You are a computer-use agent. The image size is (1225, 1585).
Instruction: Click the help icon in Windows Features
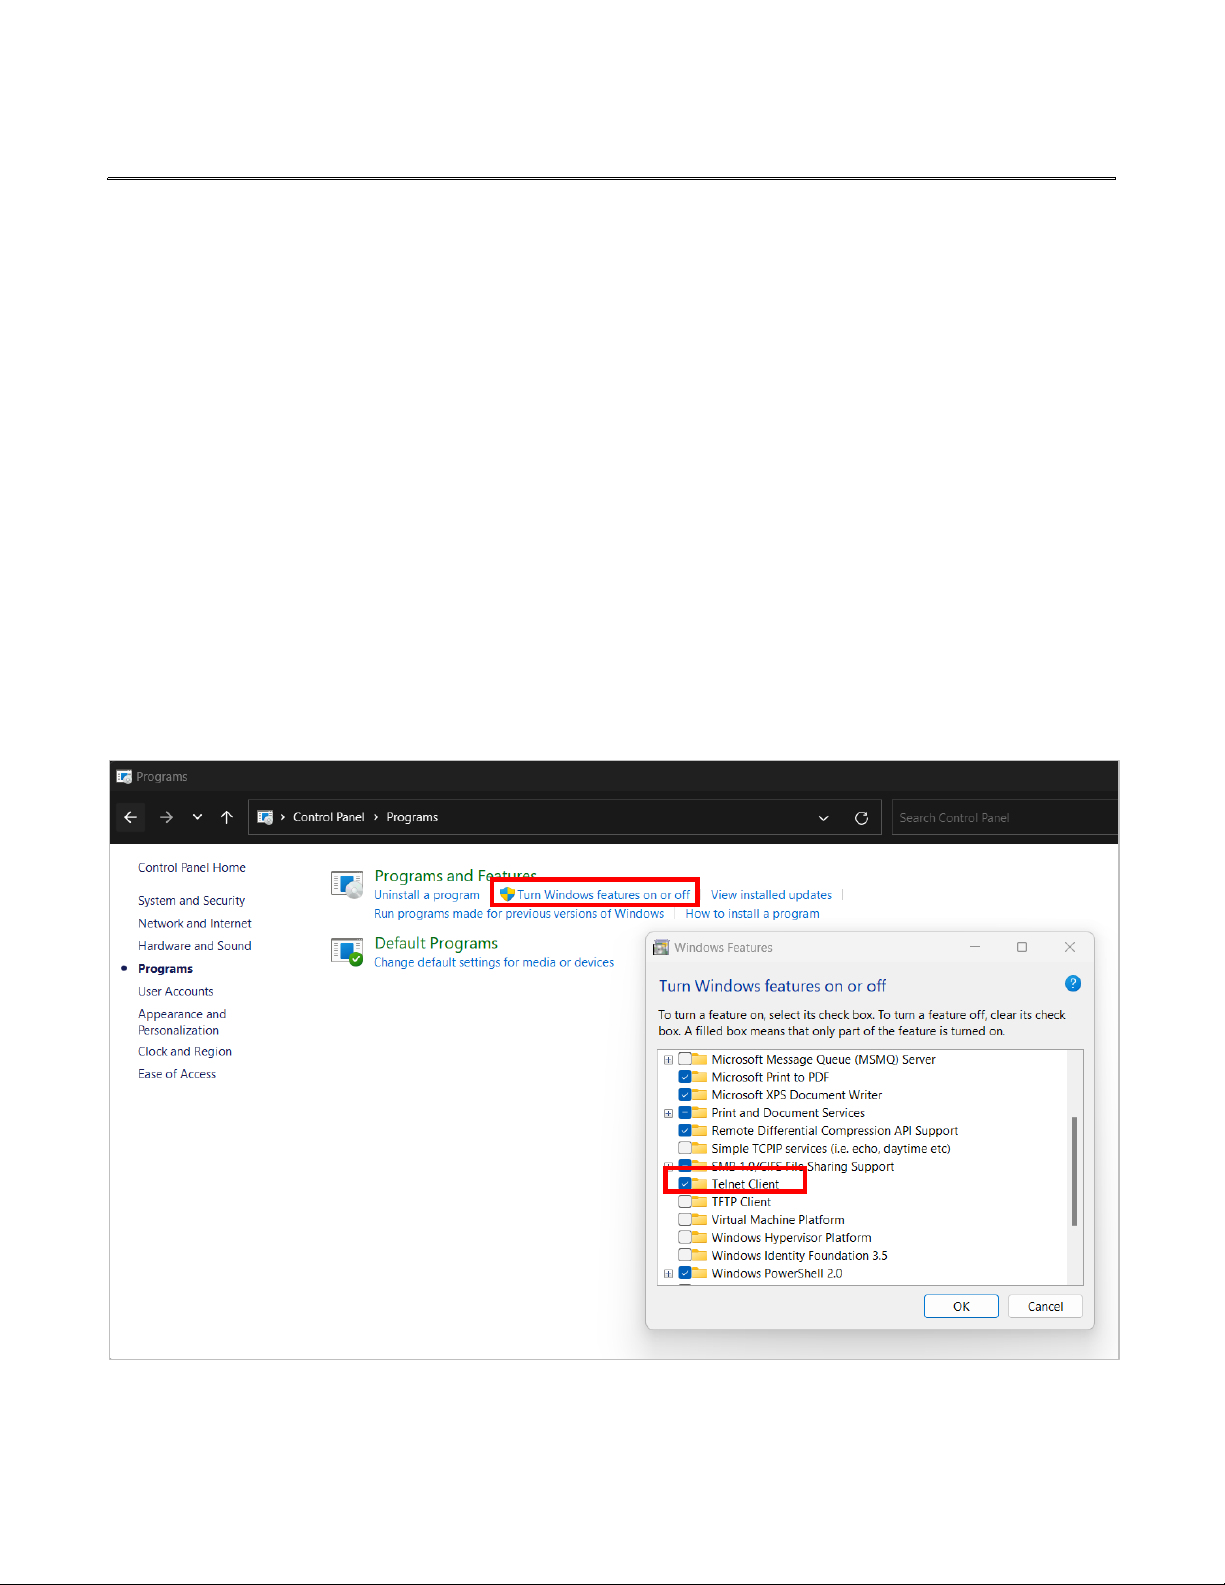1073,984
